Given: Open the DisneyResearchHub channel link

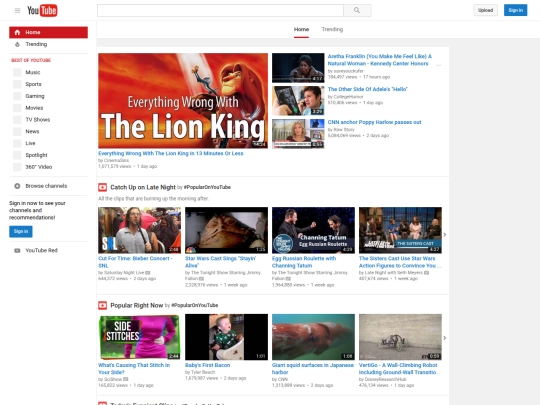Looking at the screenshot, I should (x=385, y=379).
